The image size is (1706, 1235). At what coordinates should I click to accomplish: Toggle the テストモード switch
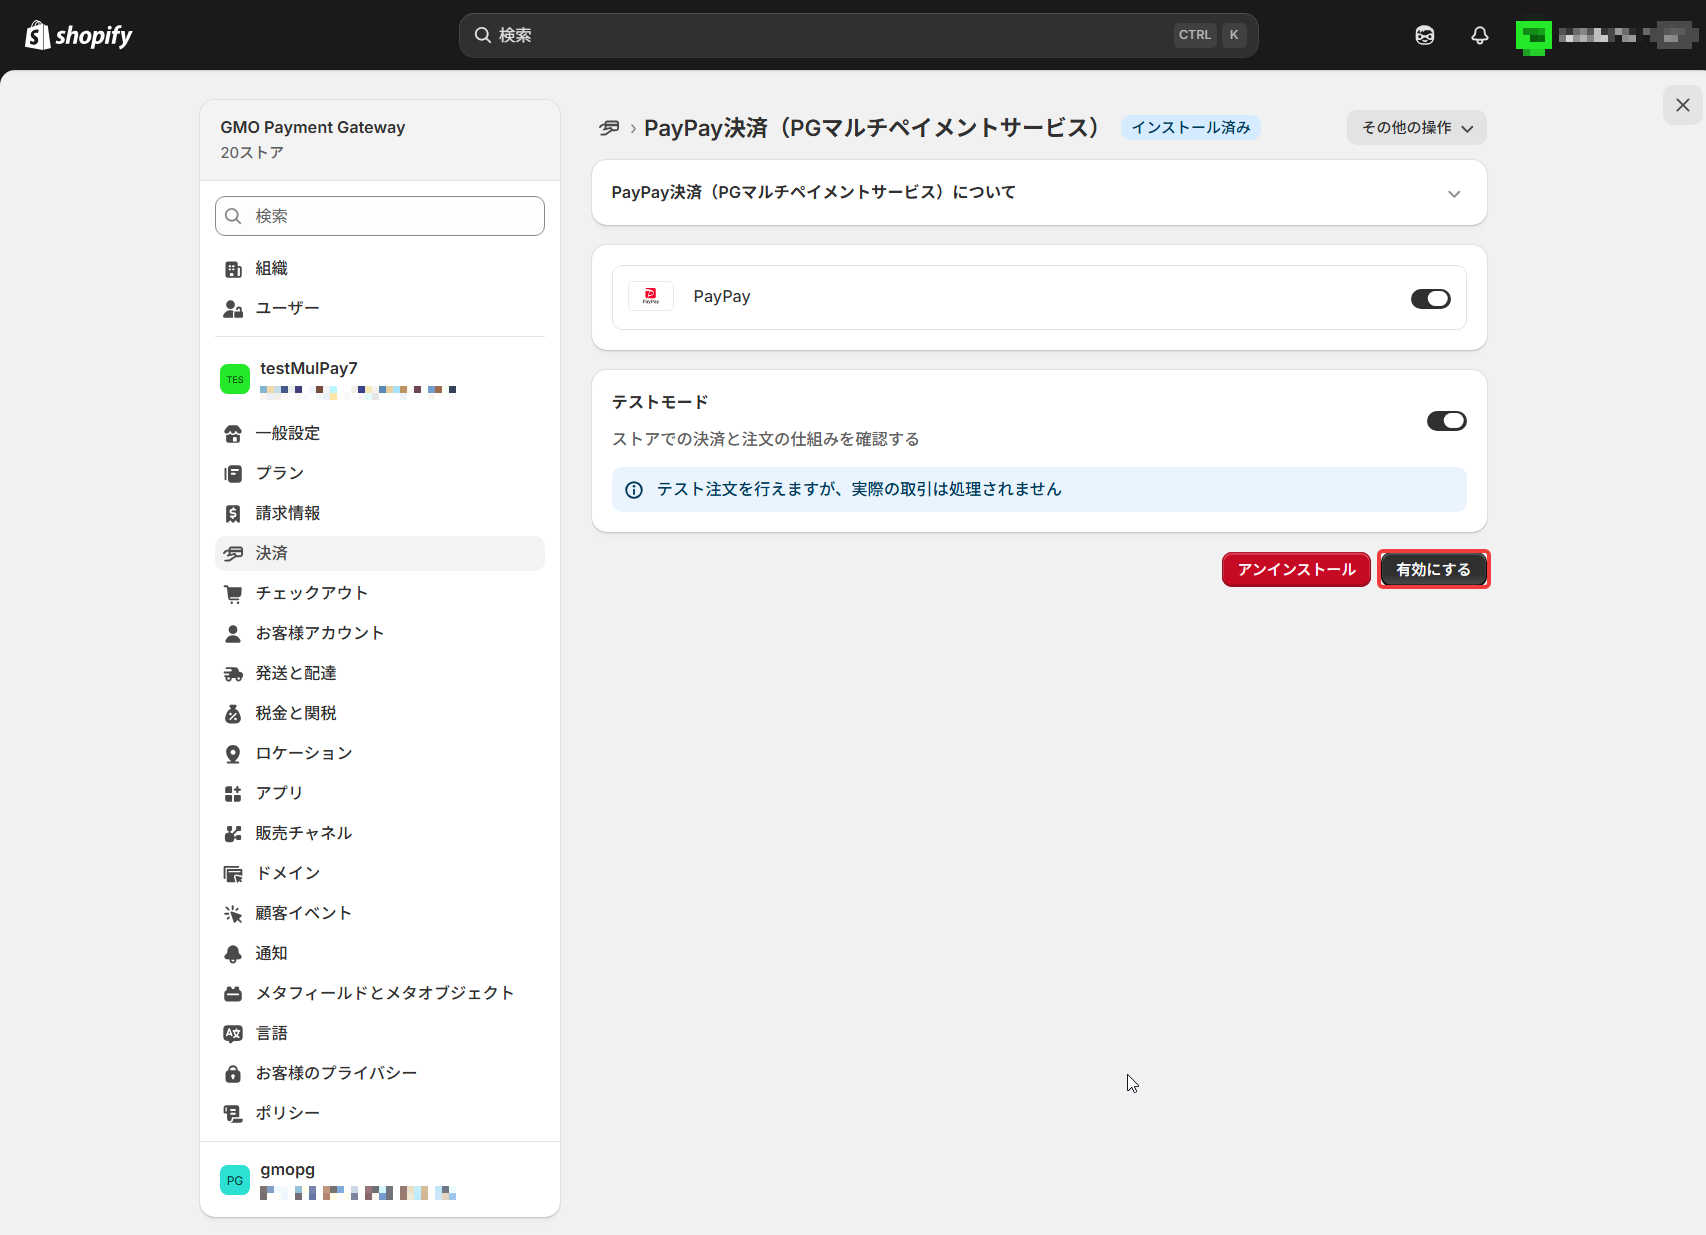(1447, 421)
